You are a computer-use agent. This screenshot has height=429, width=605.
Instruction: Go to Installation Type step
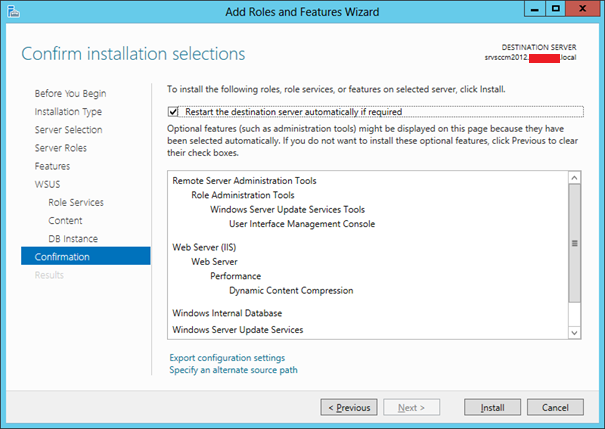(68, 112)
